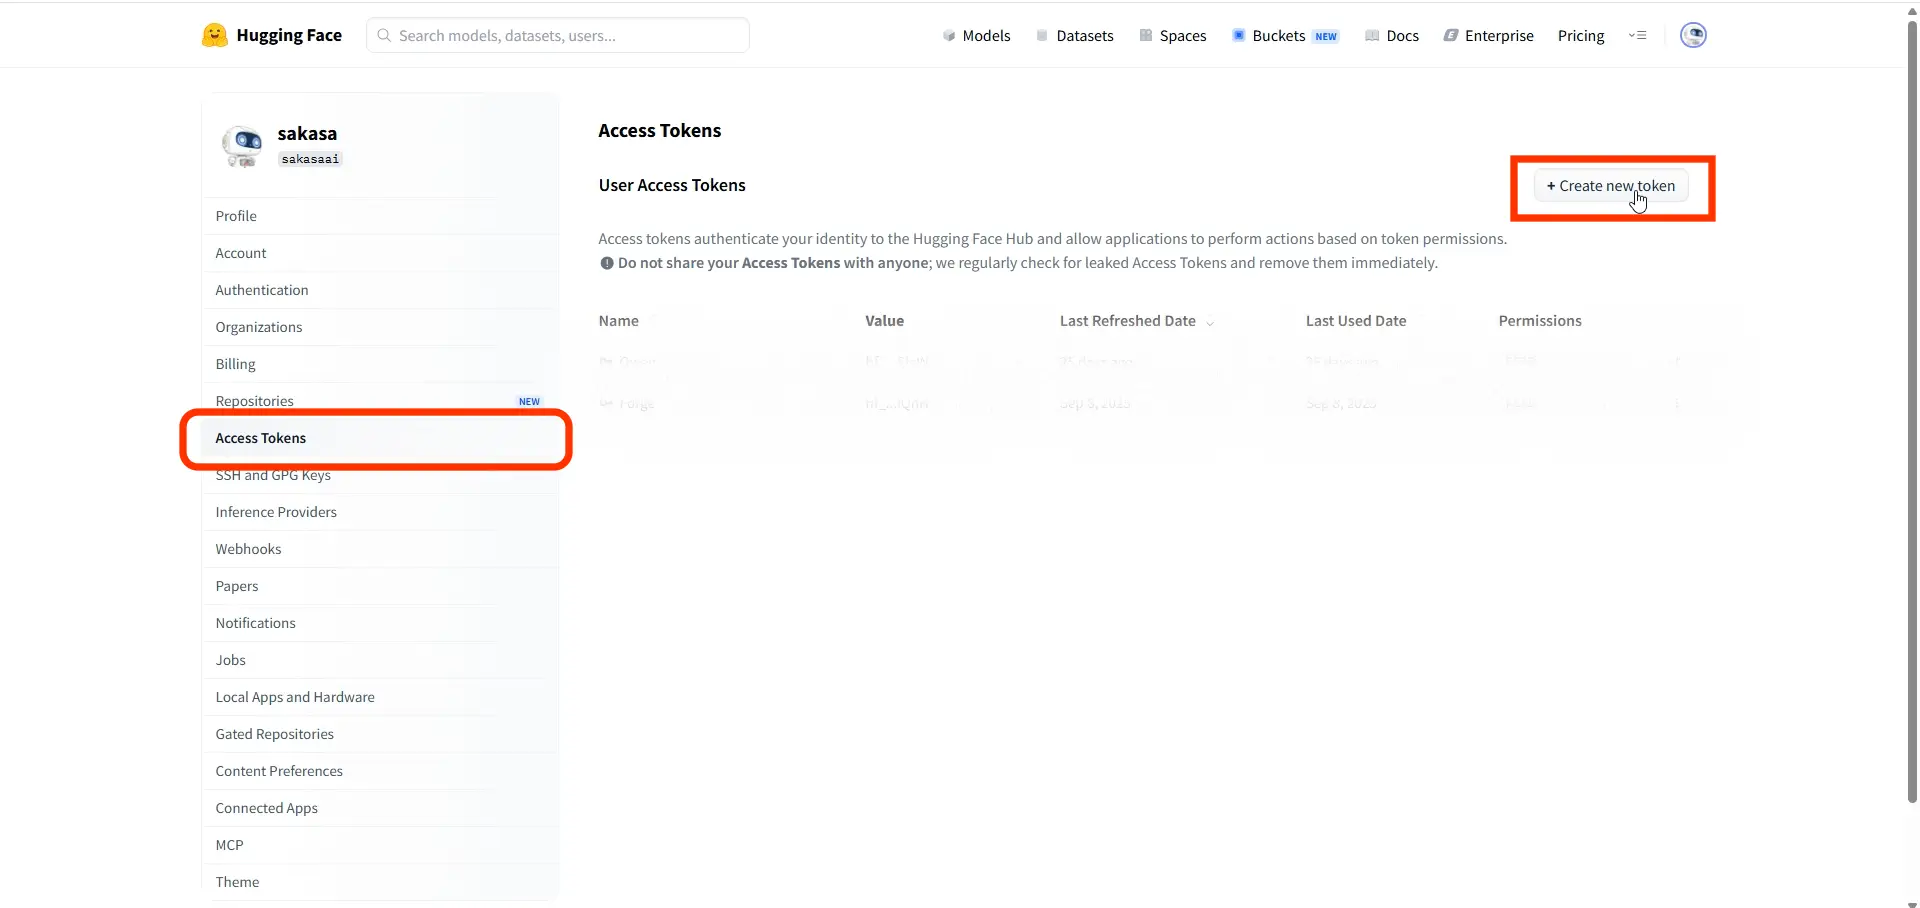
Task: Click the Create new token button
Action: pos(1611,186)
